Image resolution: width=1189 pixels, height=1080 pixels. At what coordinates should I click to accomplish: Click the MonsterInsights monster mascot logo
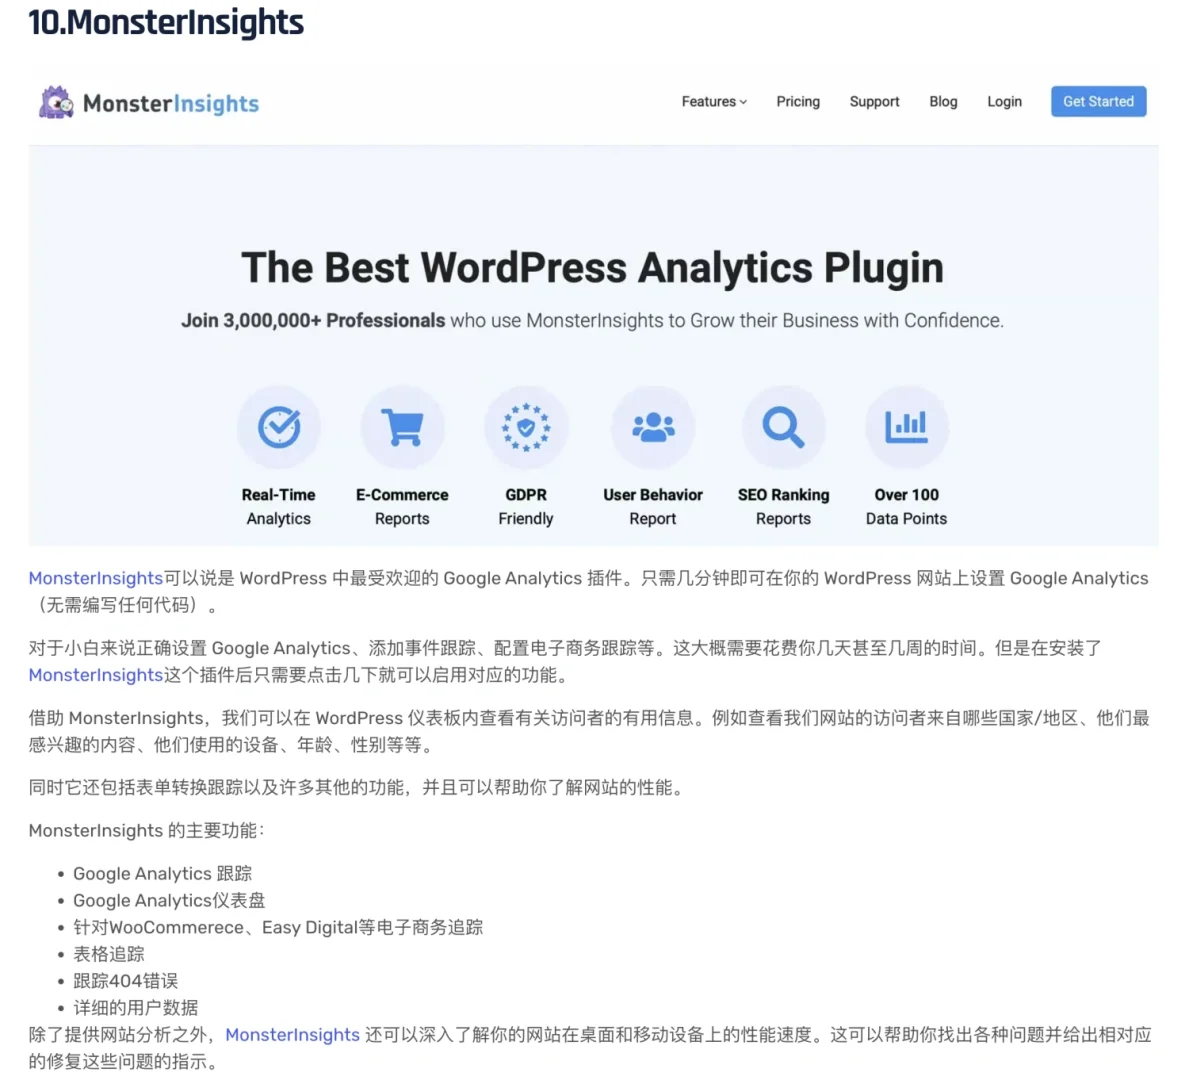click(56, 102)
